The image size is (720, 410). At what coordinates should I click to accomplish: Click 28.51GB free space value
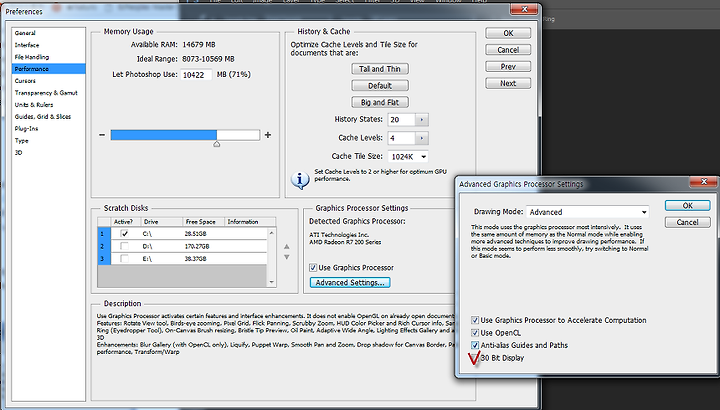[x=196, y=234]
